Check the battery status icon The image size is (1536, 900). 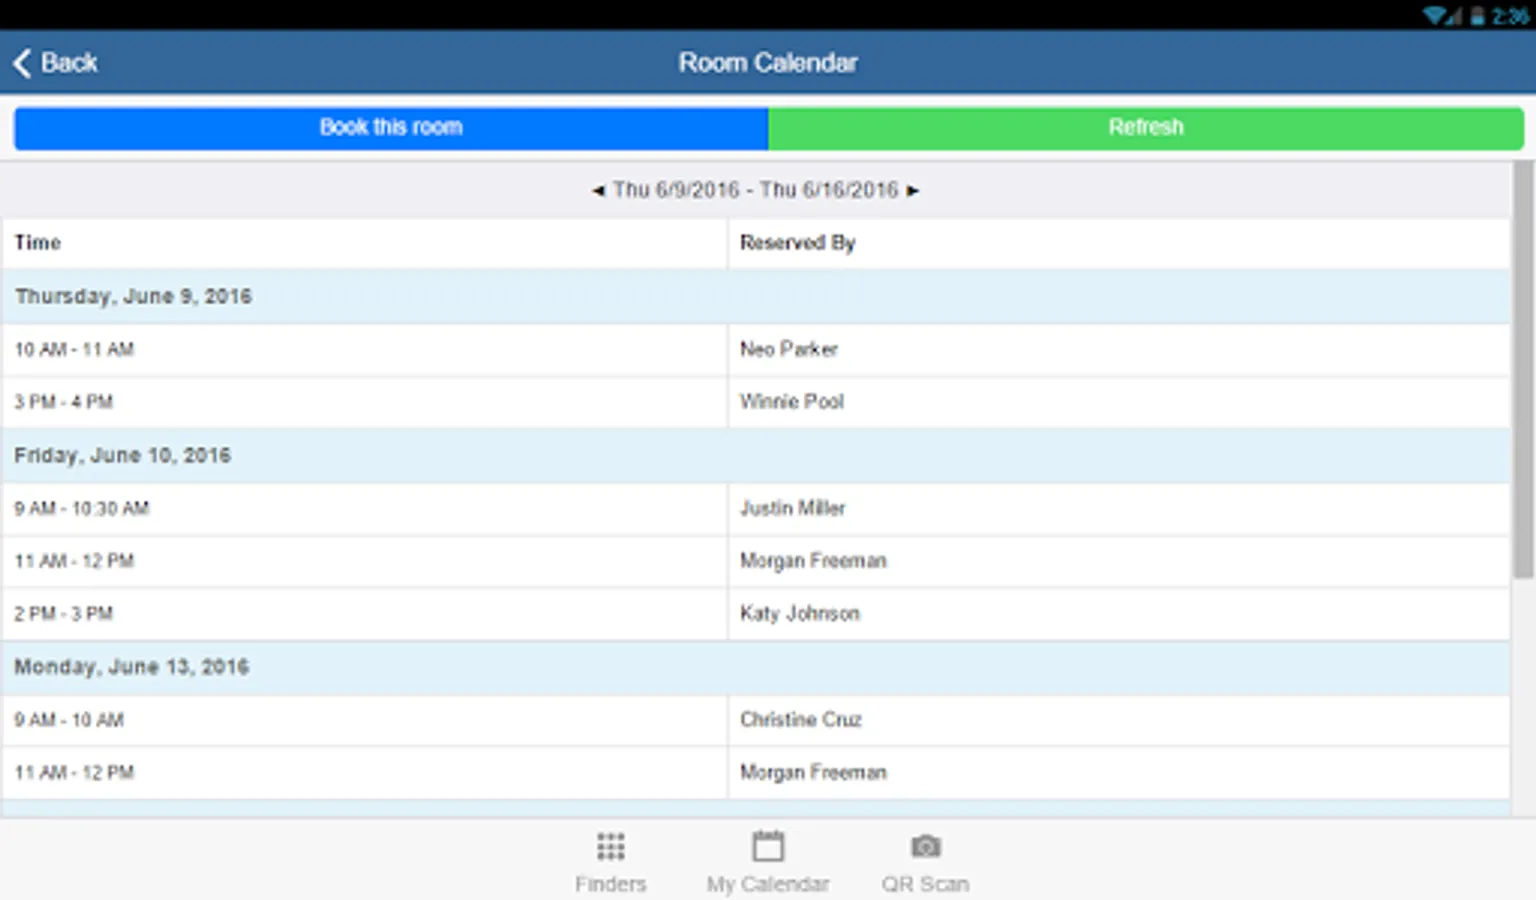1477,15
